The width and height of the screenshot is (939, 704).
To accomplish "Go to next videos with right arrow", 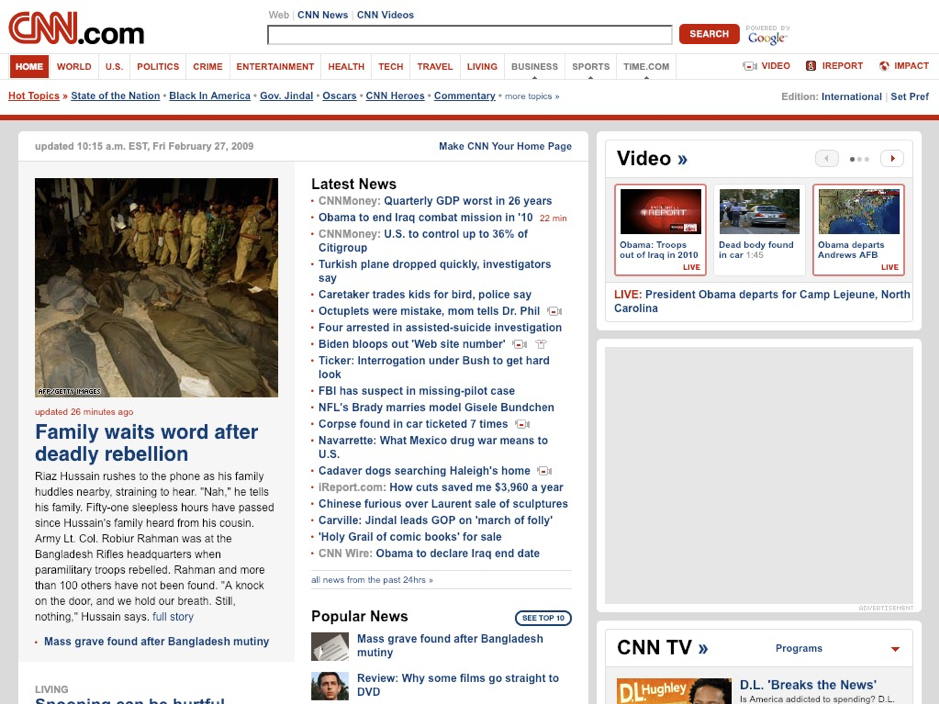I will tap(891, 159).
